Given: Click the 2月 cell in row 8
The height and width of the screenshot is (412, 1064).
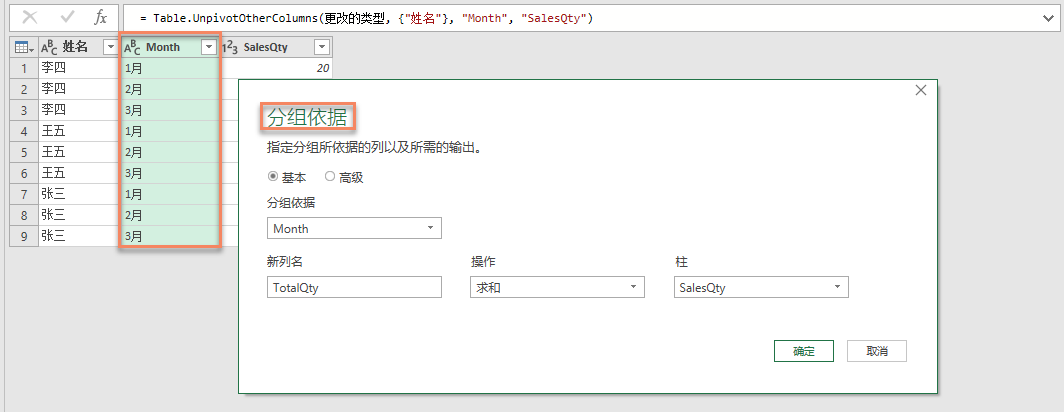Looking at the screenshot, I should [170, 215].
